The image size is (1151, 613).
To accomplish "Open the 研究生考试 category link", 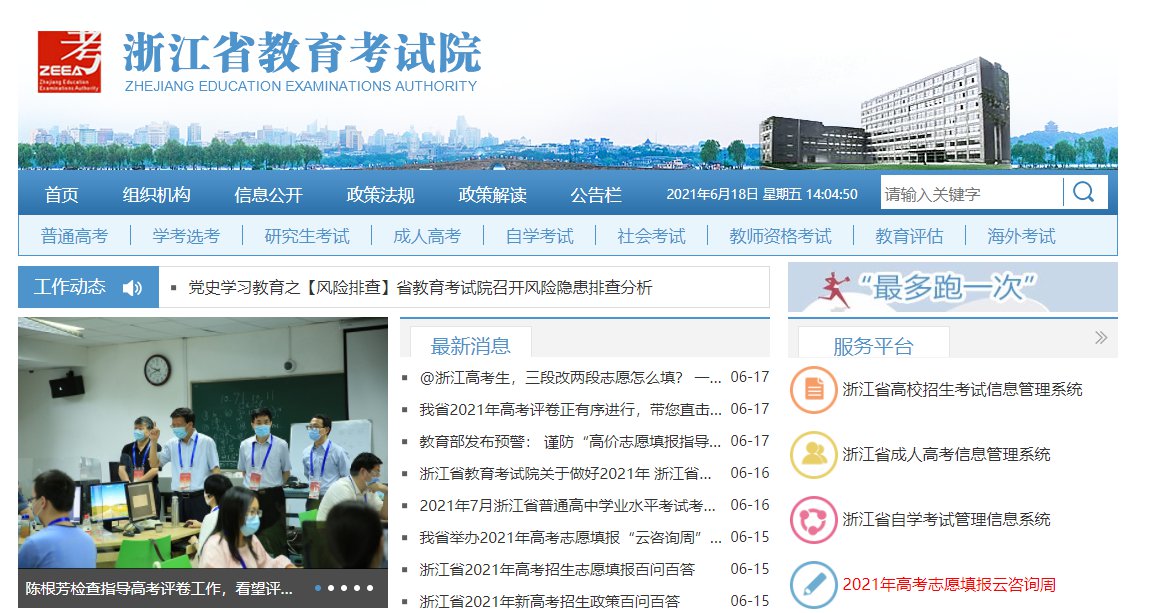I will [307, 236].
